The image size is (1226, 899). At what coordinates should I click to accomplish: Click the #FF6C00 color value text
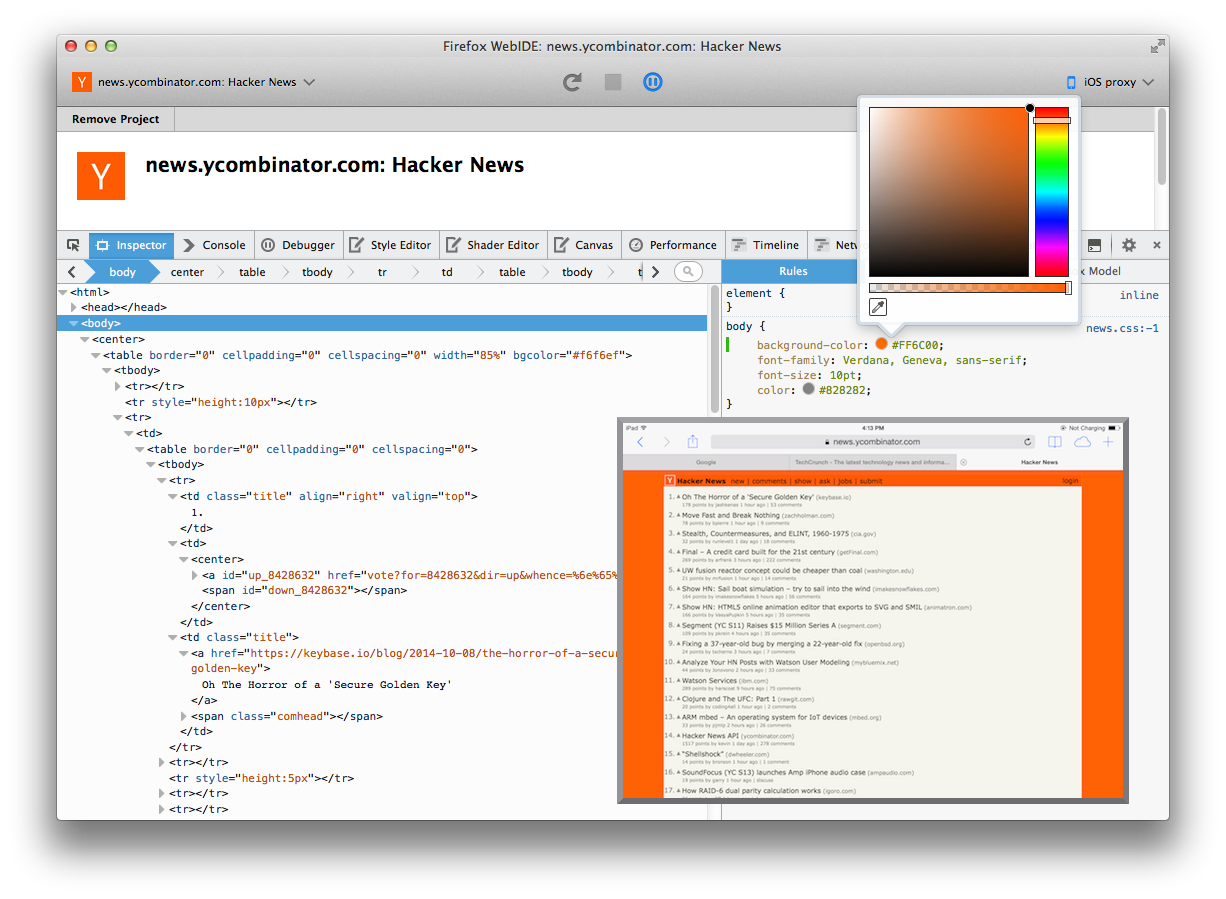916,345
